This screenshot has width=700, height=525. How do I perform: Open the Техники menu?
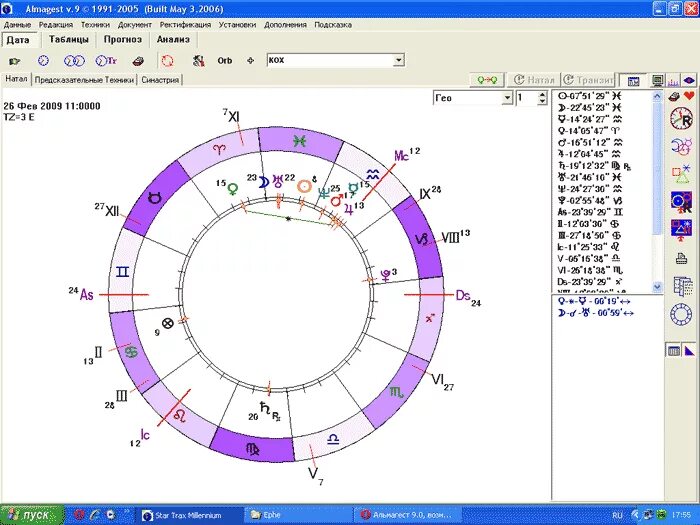tap(95, 25)
